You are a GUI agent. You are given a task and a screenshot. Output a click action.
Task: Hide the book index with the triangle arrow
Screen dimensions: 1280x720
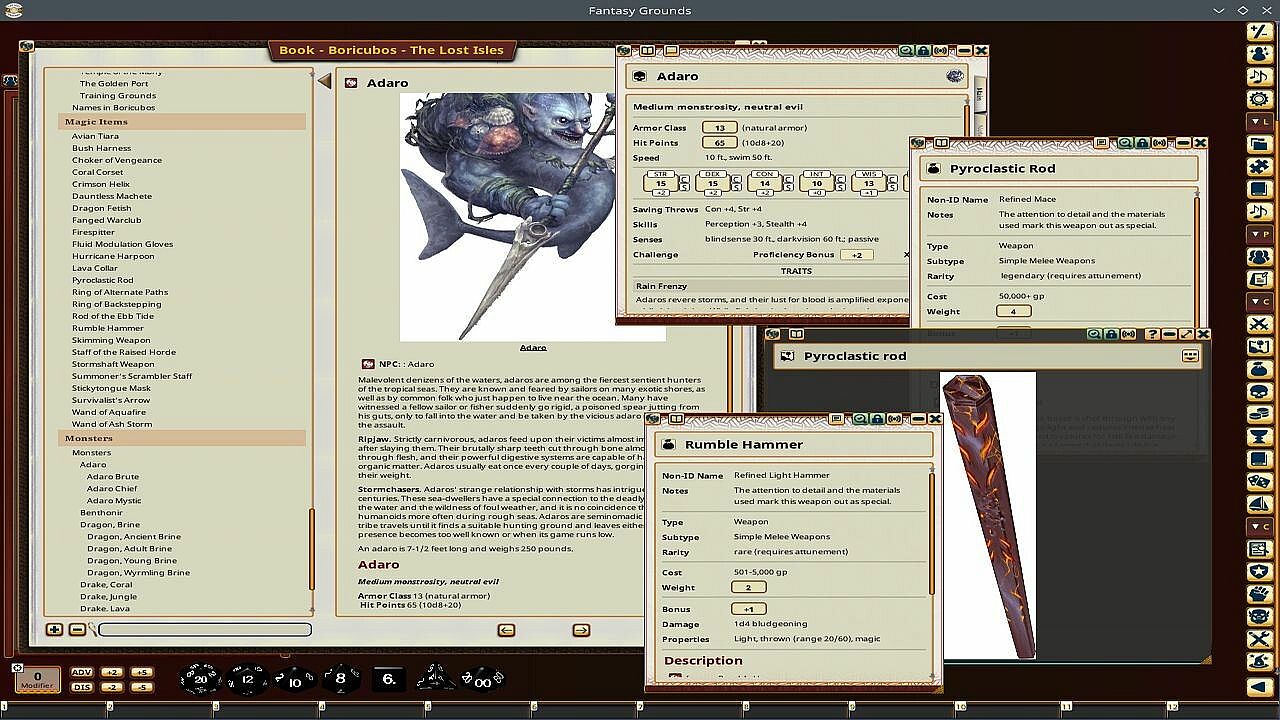(324, 81)
